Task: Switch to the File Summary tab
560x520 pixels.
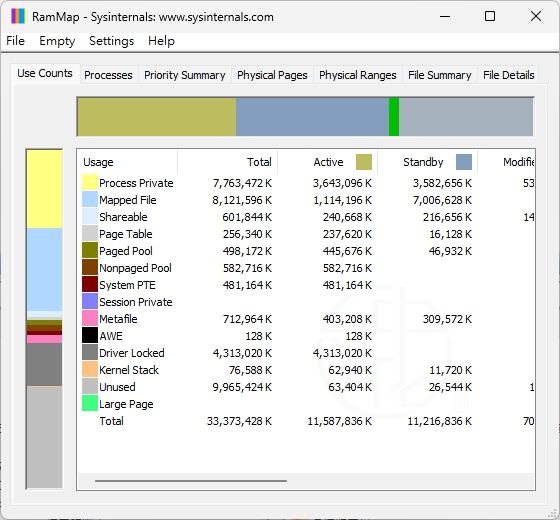Action: [440, 75]
